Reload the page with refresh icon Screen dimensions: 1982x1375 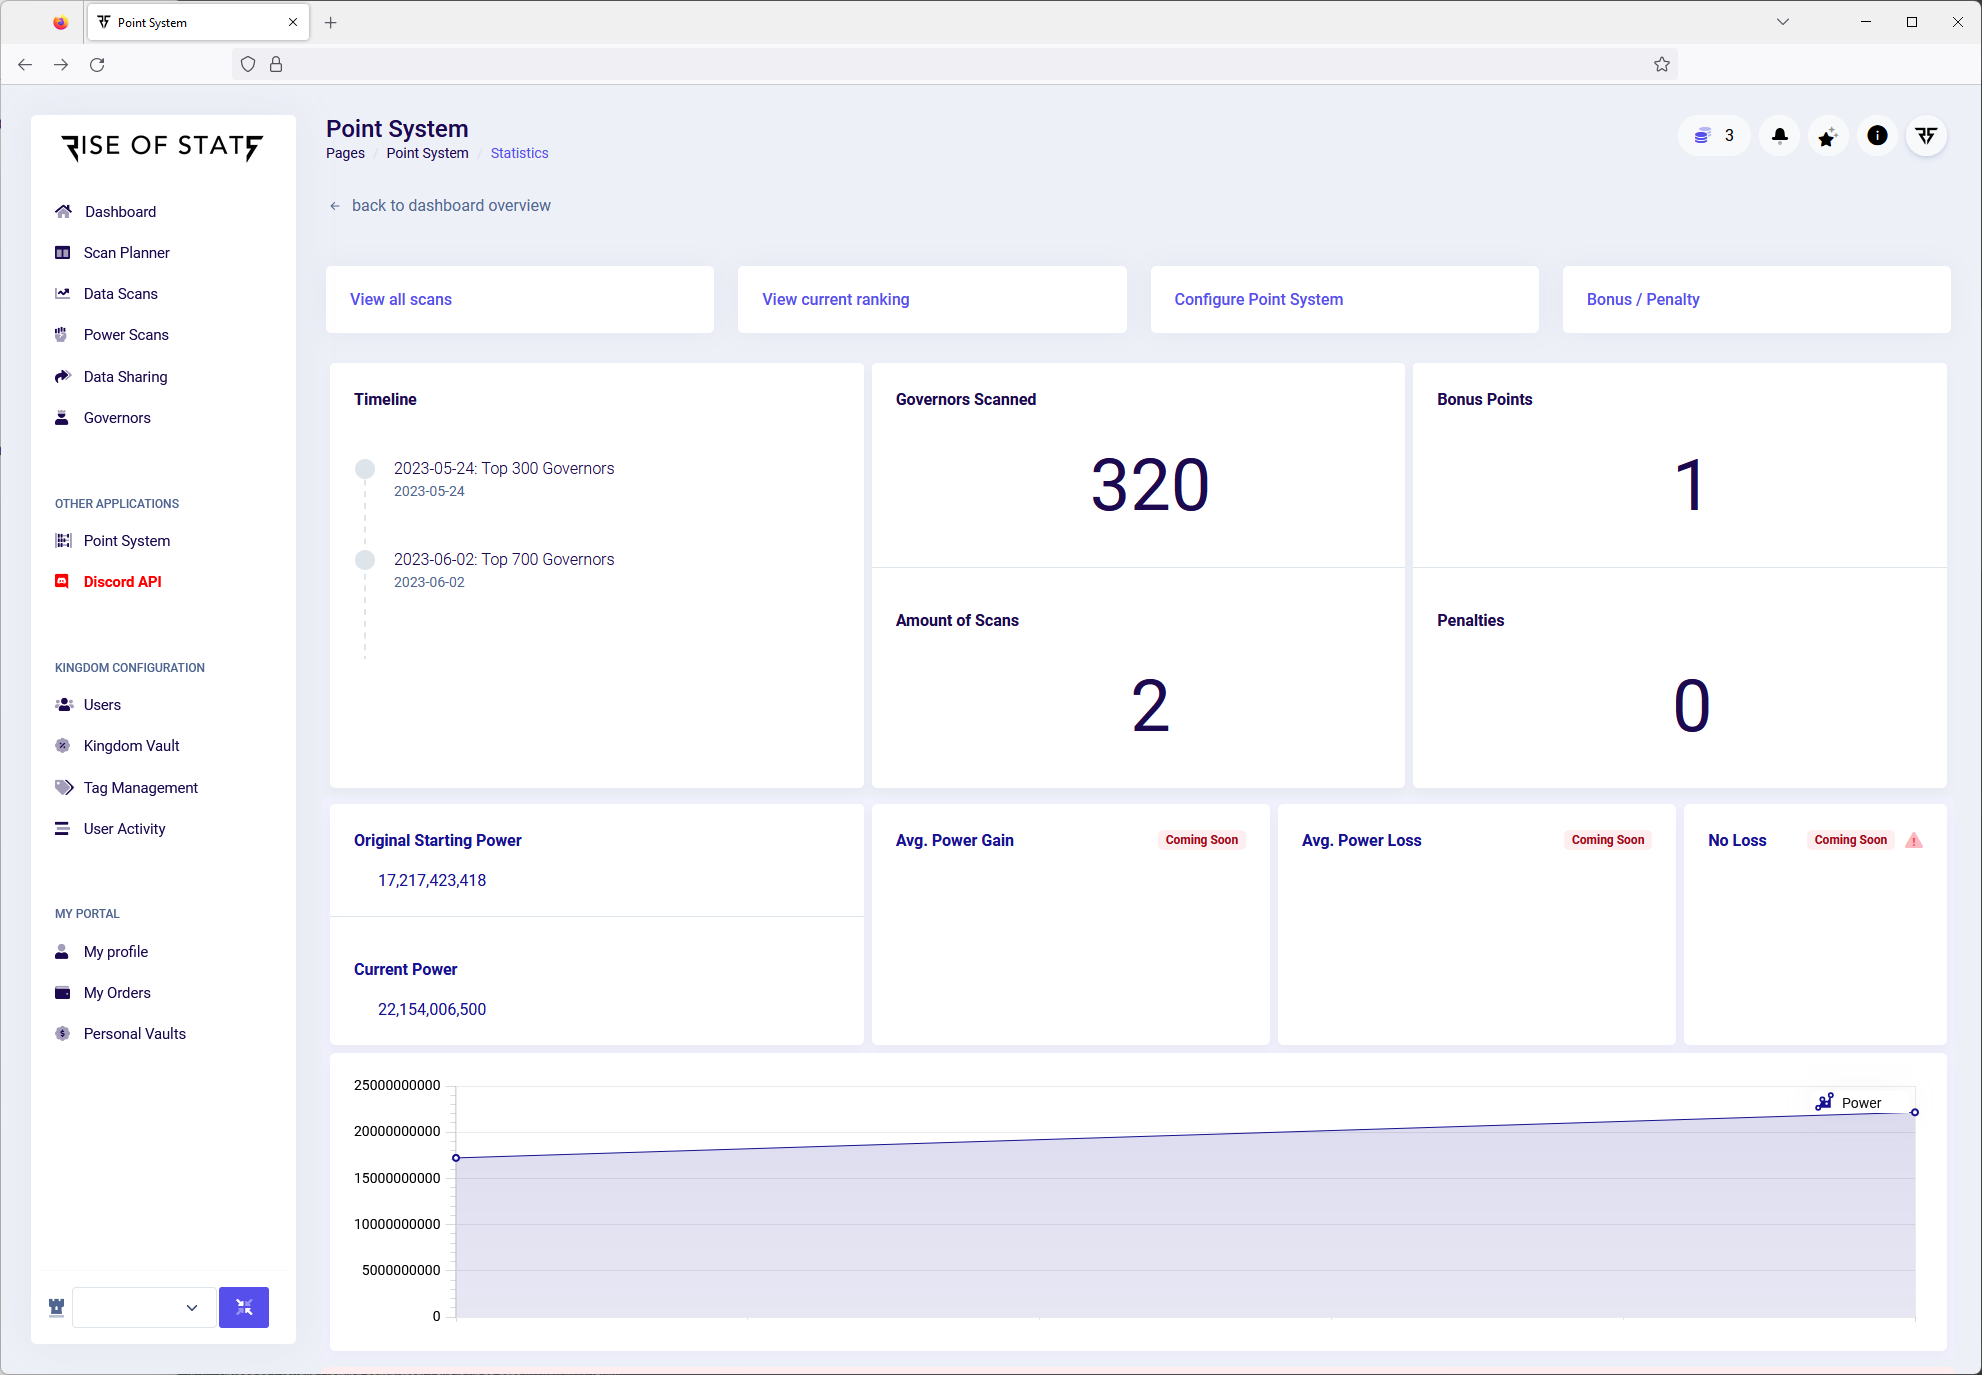click(97, 64)
